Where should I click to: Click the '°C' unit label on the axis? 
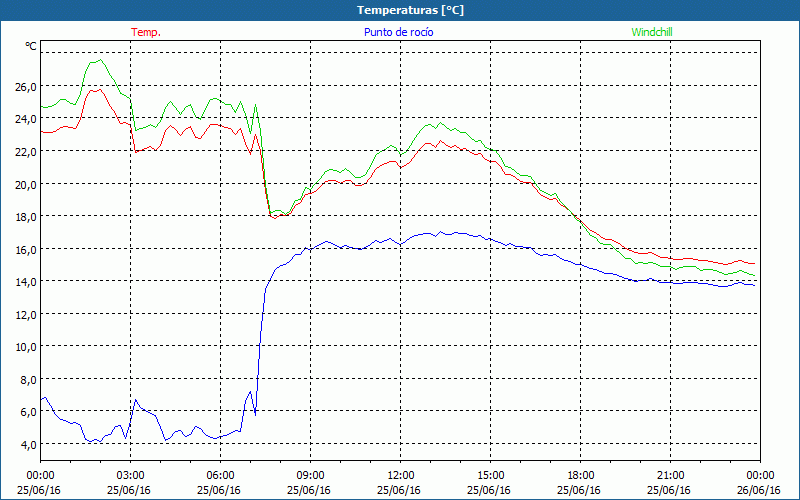(31, 46)
